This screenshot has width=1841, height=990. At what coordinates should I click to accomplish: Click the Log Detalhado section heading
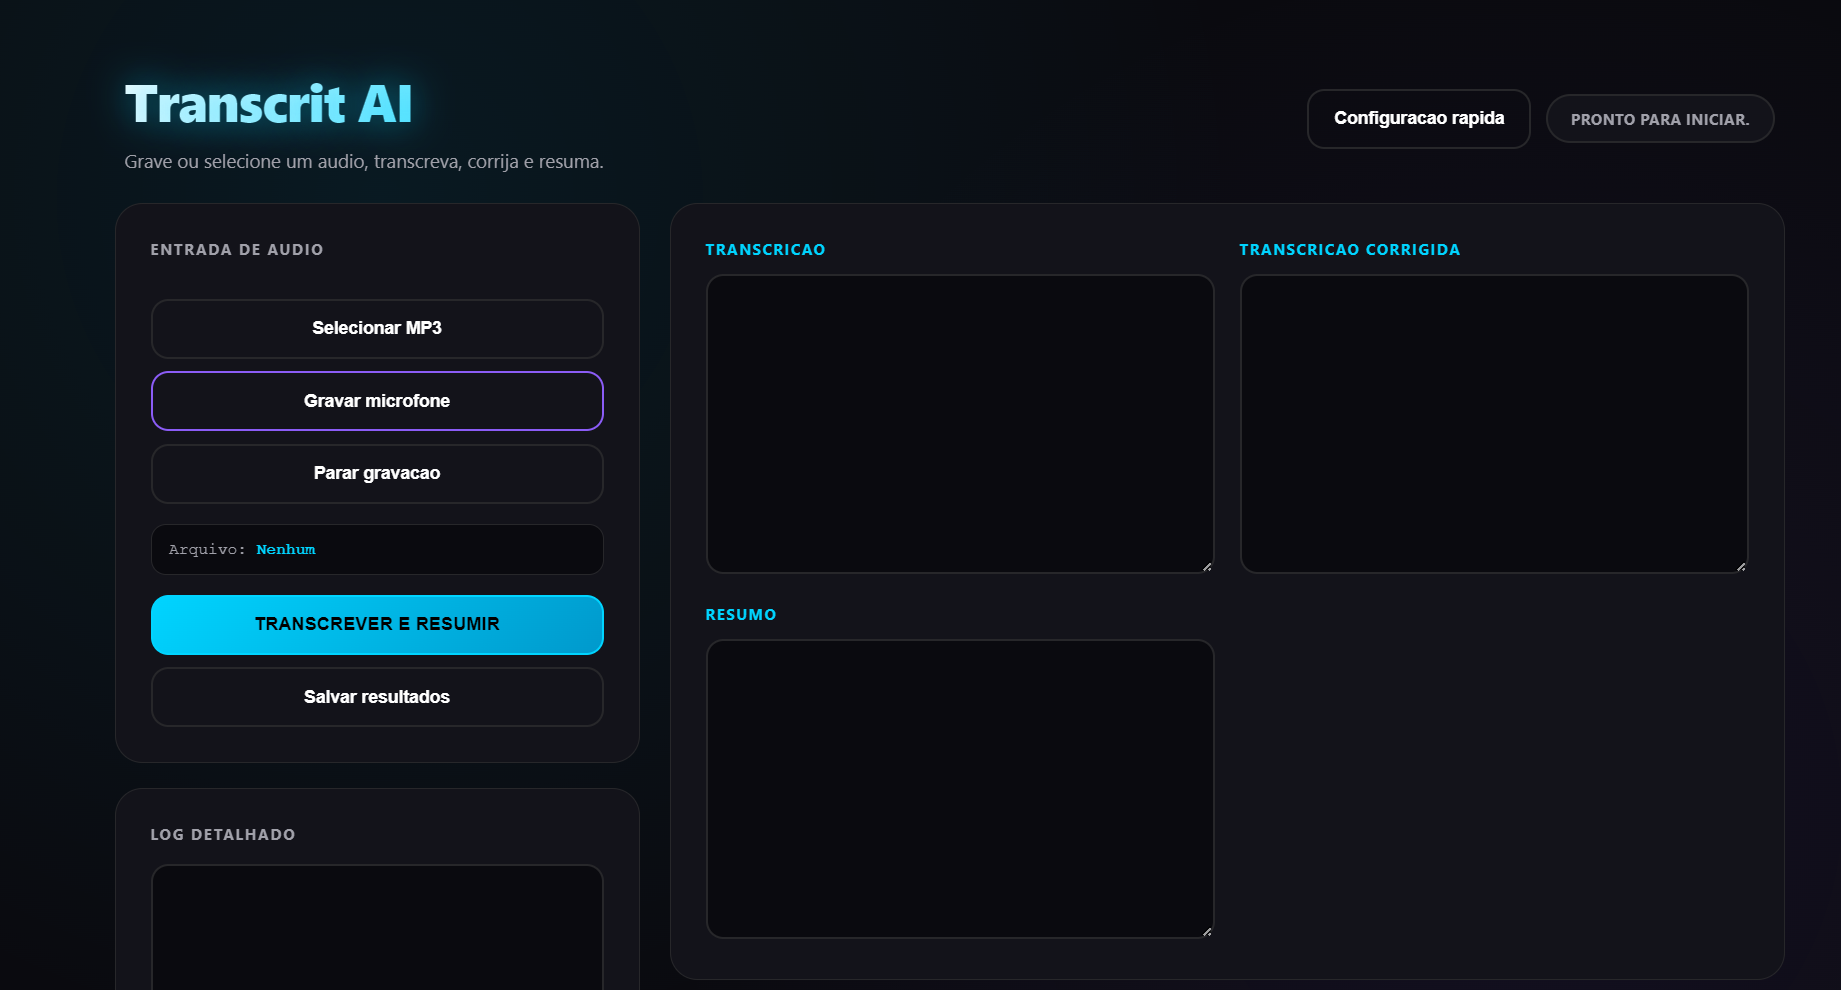coord(223,835)
